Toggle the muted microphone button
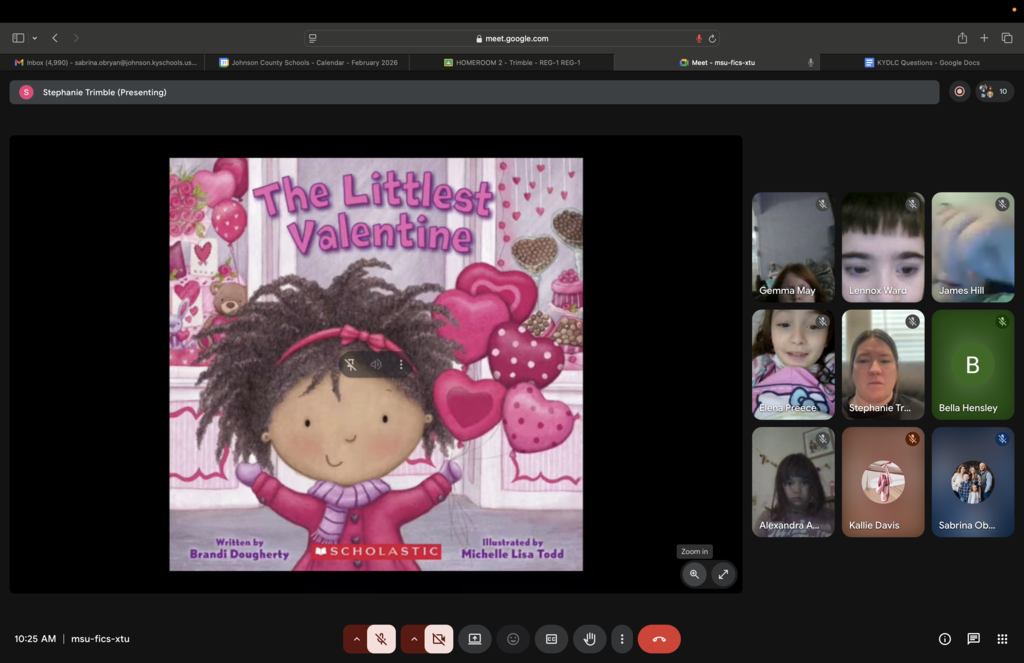 381,639
